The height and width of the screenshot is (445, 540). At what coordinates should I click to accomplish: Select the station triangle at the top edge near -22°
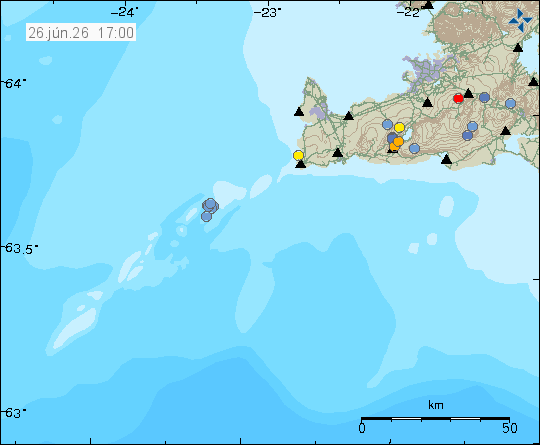click(x=428, y=4)
